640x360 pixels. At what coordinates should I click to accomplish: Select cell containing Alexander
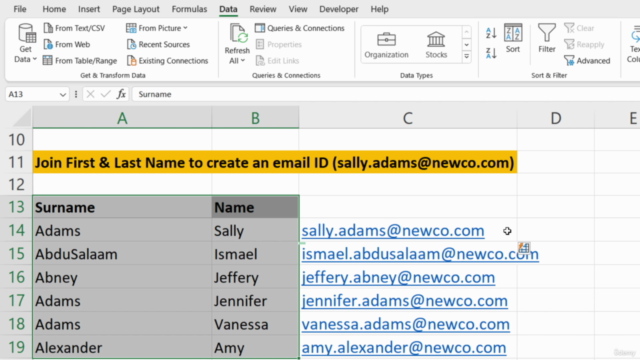tap(122, 348)
